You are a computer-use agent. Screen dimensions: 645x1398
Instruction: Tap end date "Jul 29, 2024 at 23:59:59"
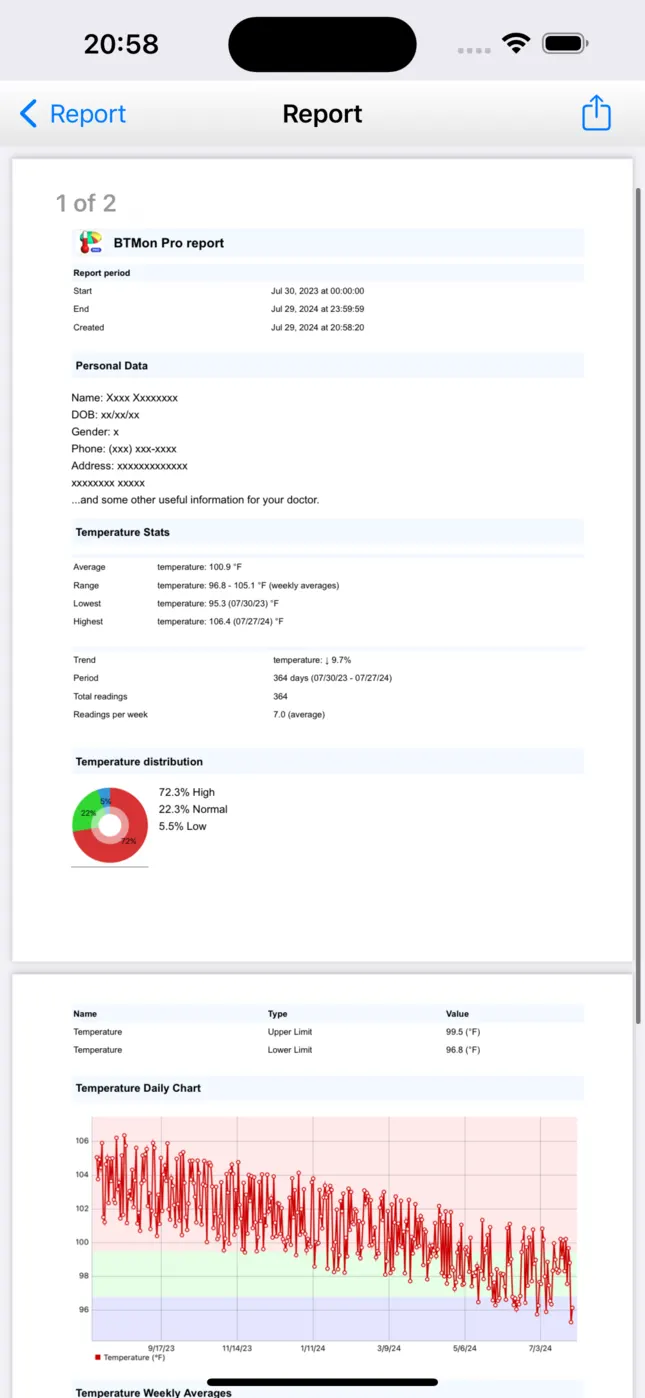(317, 309)
